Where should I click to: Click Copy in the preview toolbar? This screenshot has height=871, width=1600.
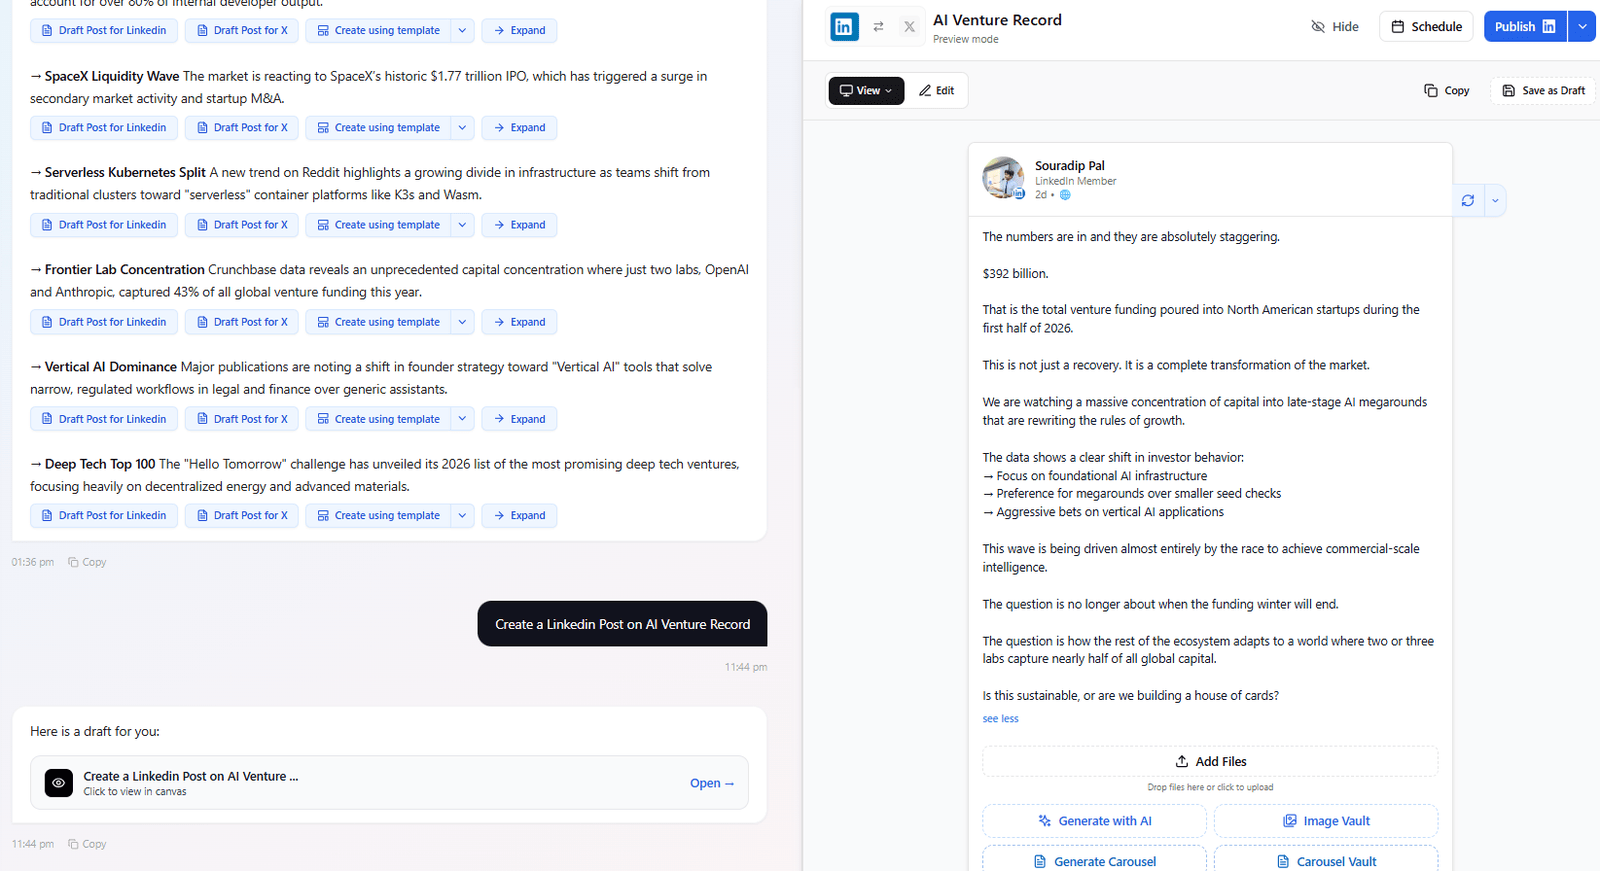(1447, 90)
